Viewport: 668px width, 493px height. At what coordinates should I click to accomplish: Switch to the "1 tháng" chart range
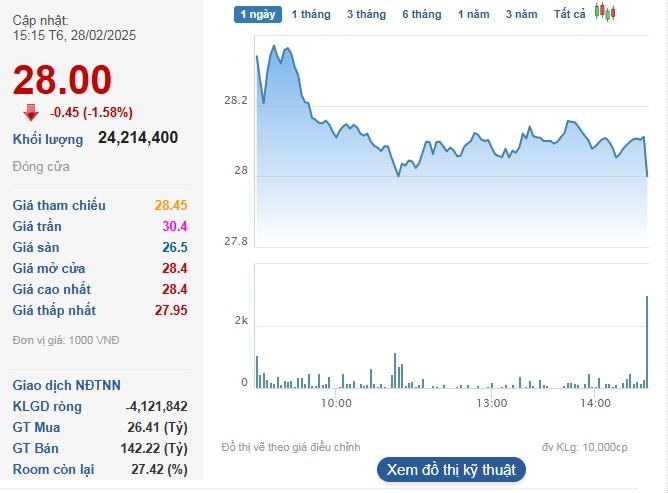point(310,14)
